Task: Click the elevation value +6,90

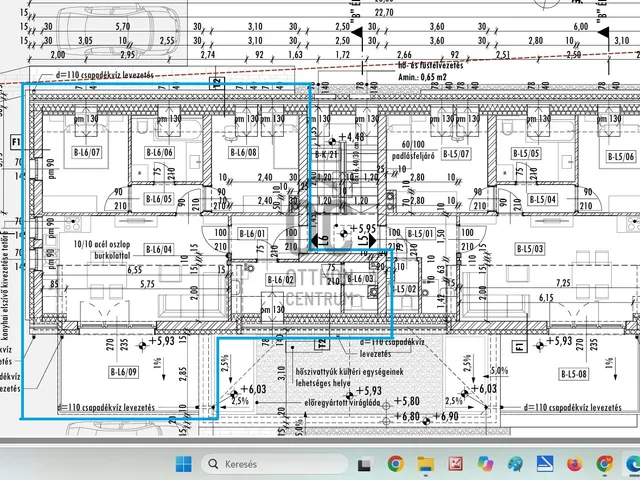Action: pos(445,416)
